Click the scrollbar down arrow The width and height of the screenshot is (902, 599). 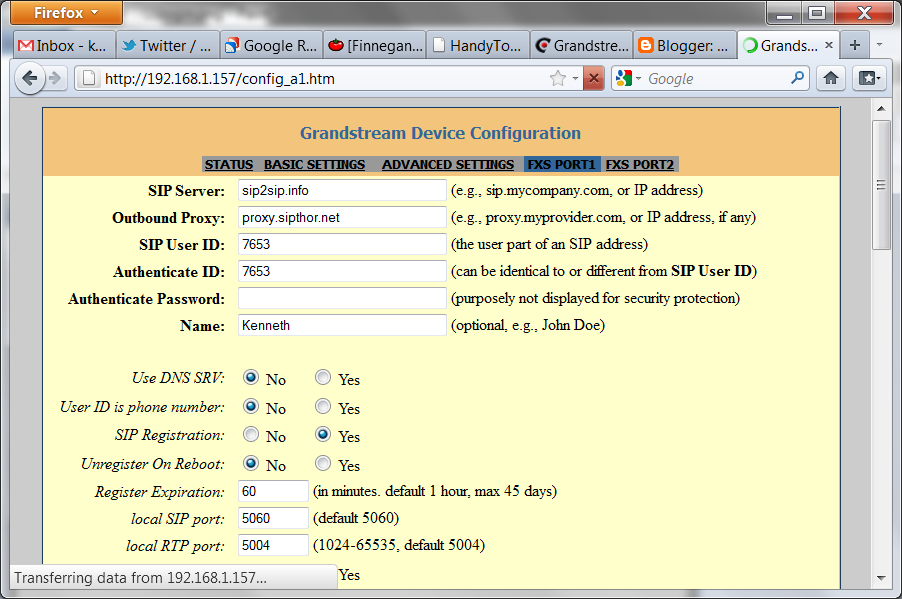881,578
